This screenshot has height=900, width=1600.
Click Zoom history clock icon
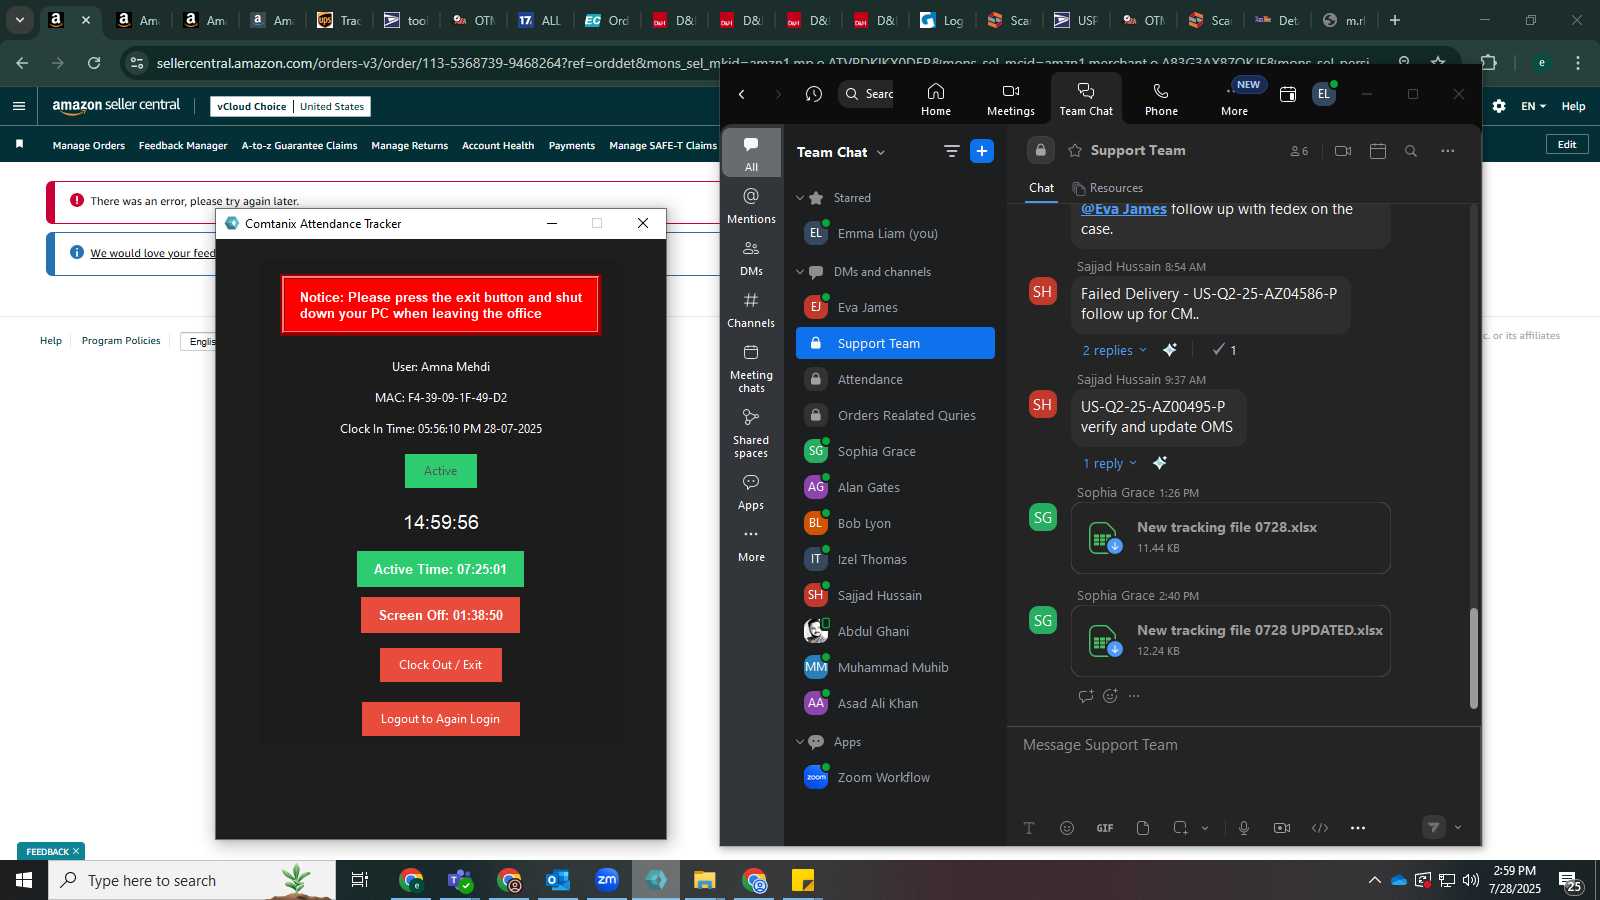813,94
